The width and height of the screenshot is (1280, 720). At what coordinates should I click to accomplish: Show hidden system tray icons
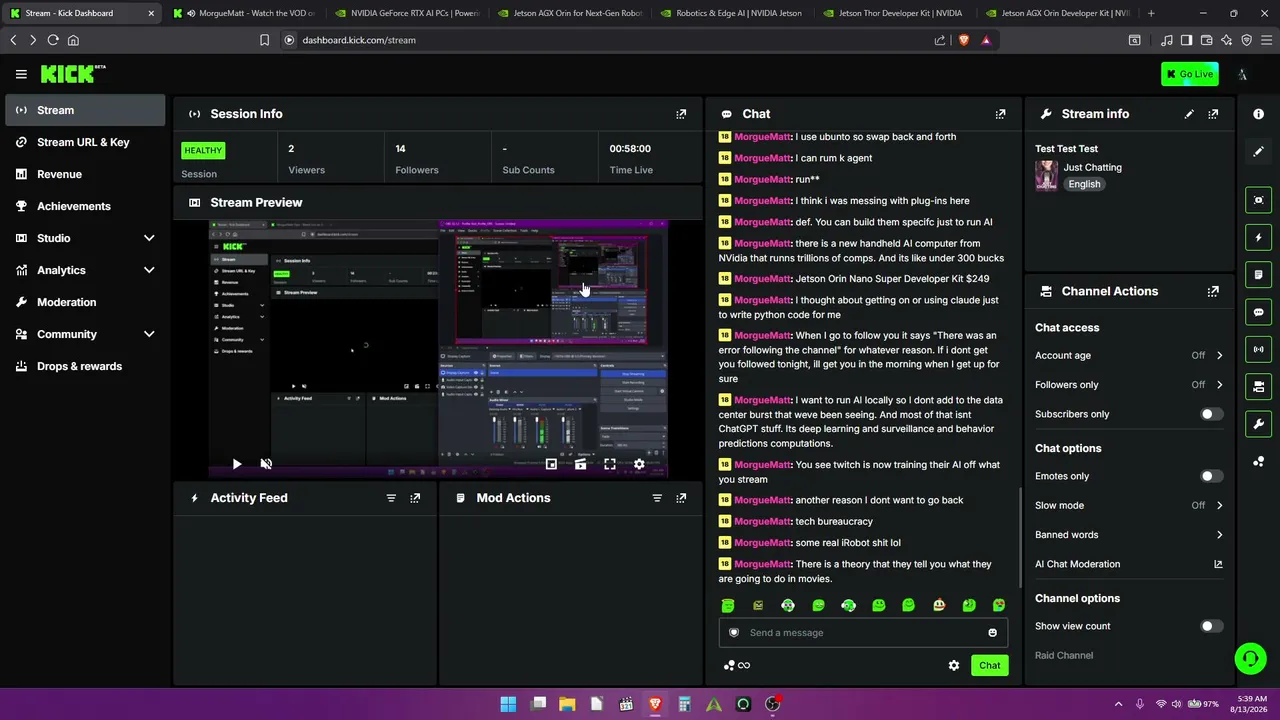1118,704
